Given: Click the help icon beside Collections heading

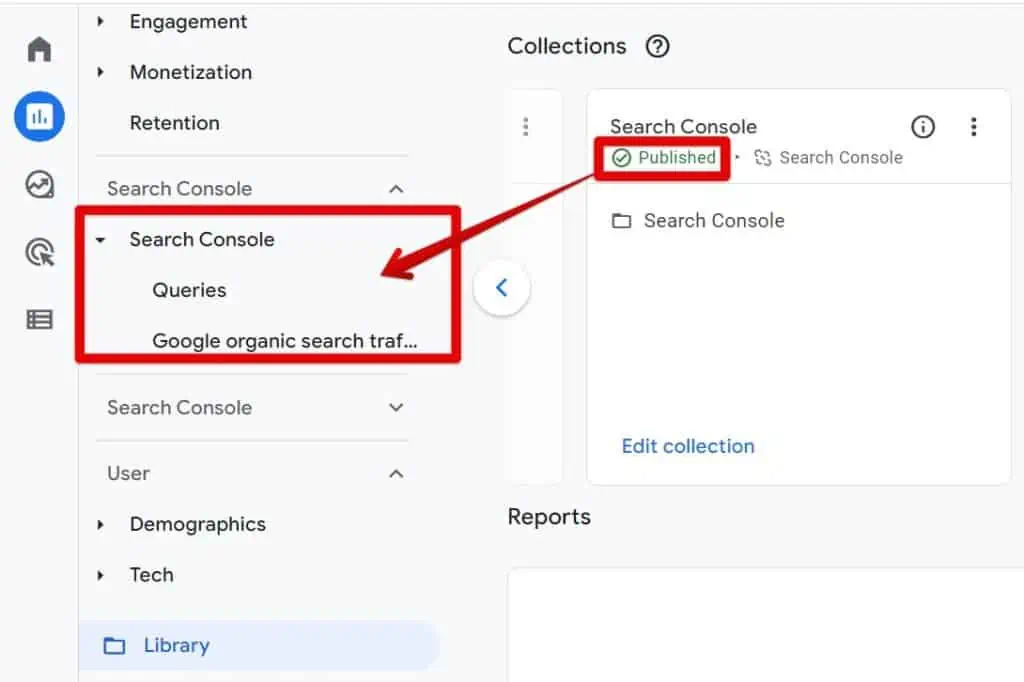Looking at the screenshot, I should click(657, 46).
